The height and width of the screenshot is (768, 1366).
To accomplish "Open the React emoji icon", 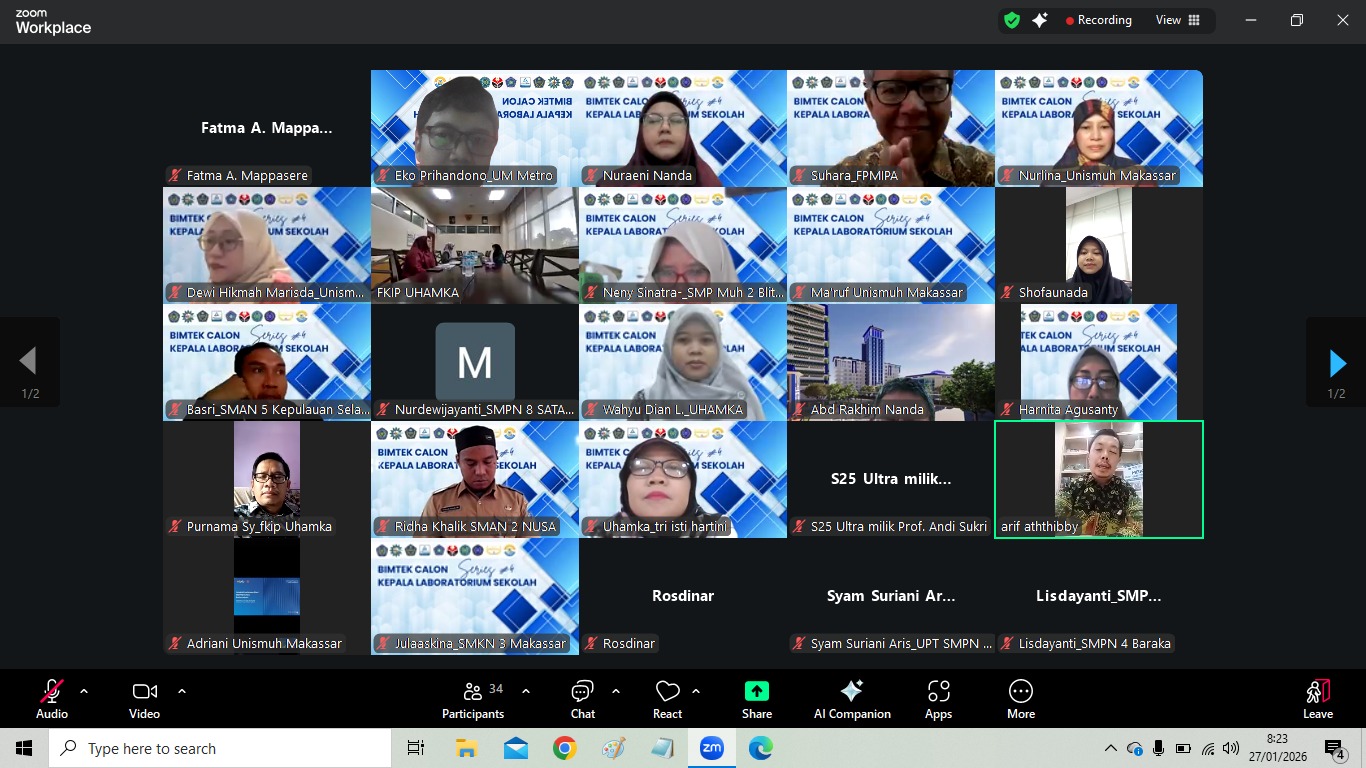I will pyautogui.click(x=667, y=699).
